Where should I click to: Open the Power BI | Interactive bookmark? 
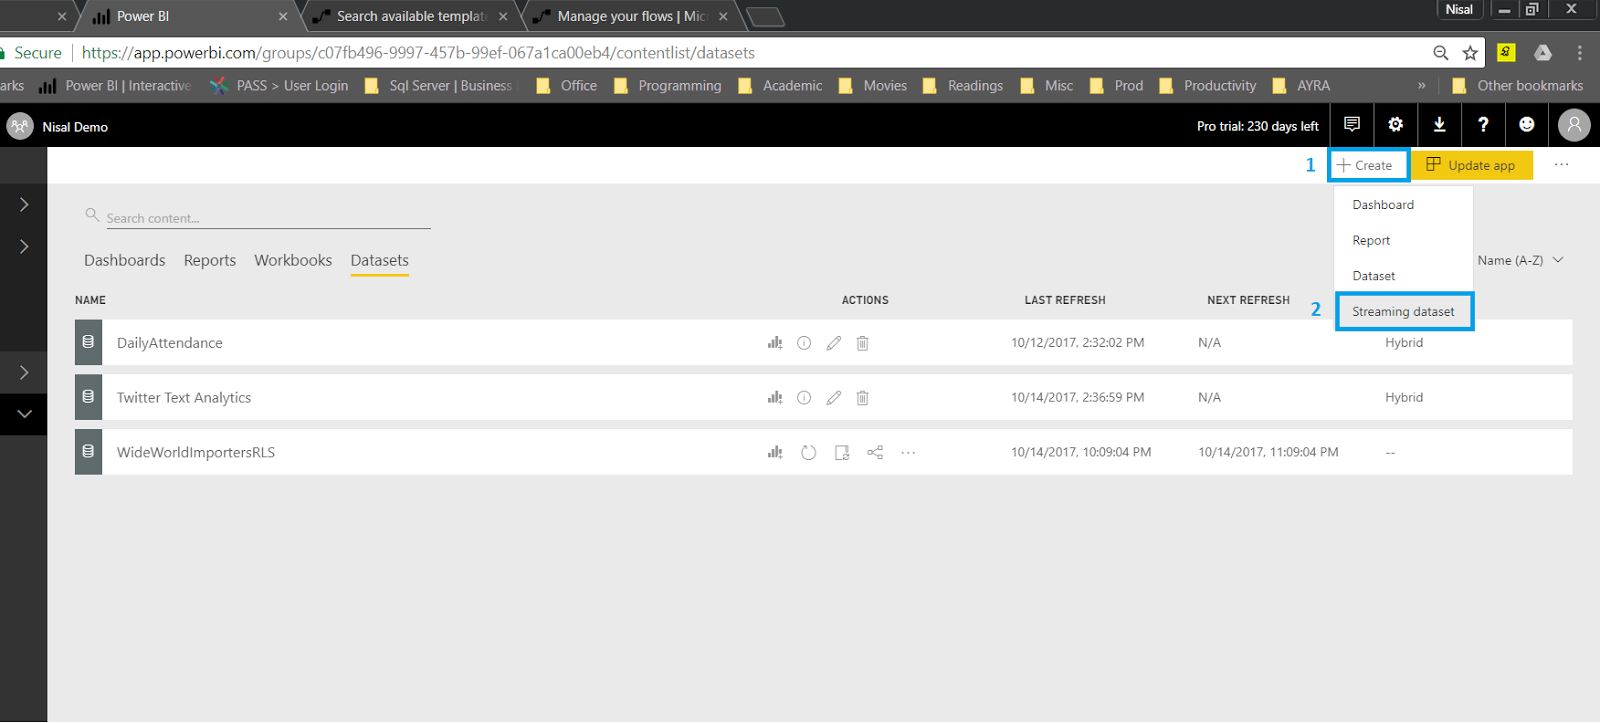click(115, 86)
